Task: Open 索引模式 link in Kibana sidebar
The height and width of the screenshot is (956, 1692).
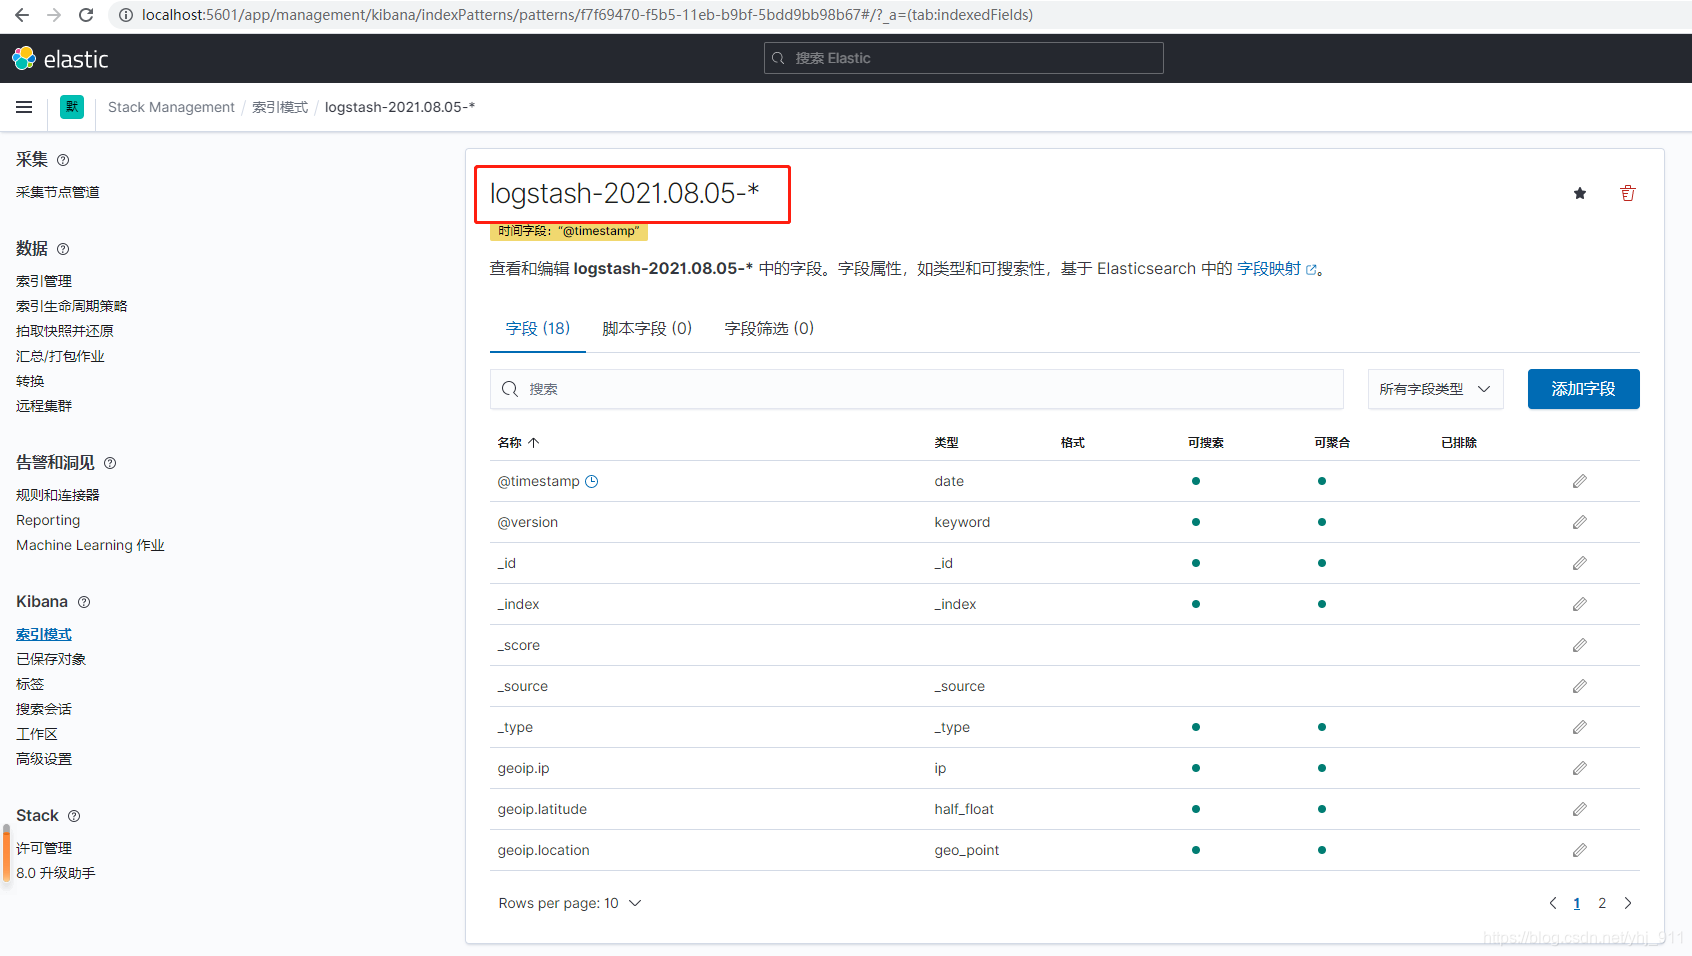Action: pos(44,634)
